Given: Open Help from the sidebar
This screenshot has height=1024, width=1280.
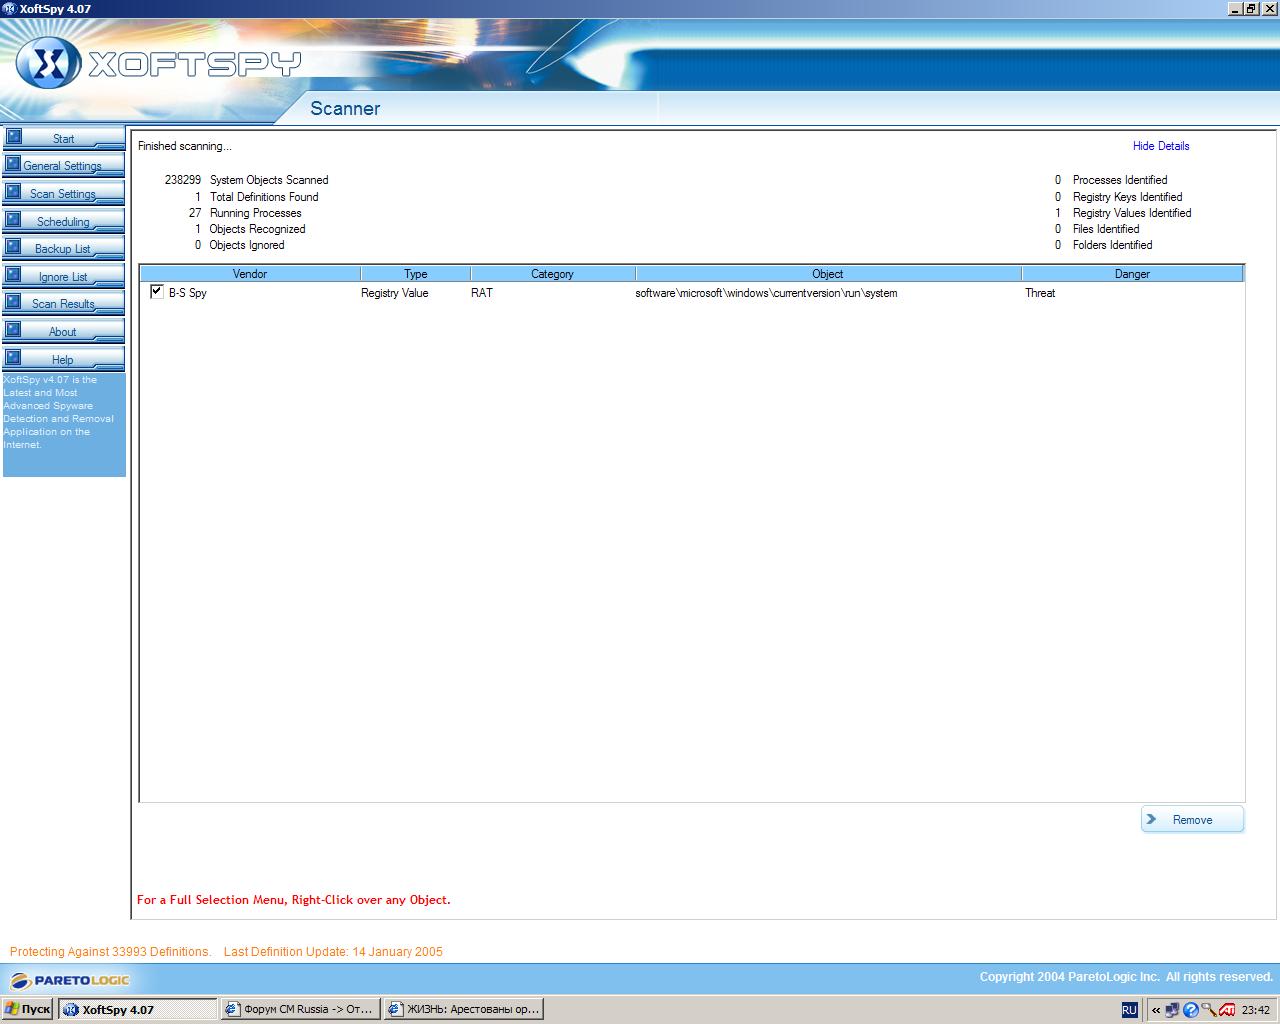Looking at the screenshot, I should tap(64, 359).
